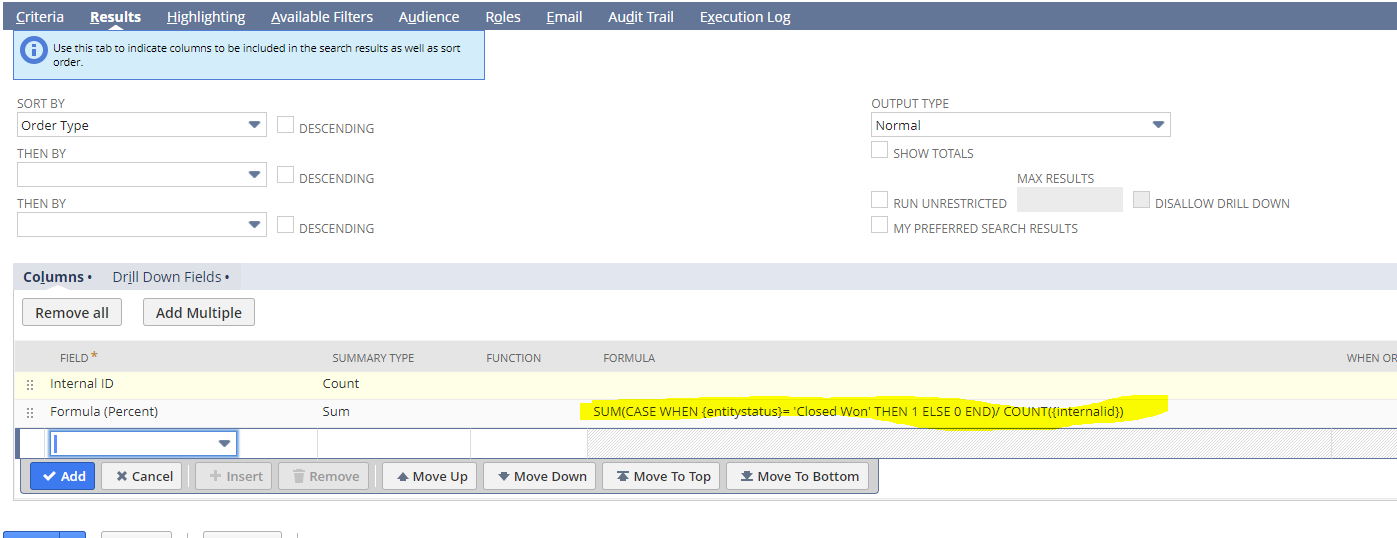Select the Columns subtab
The image size is (1397, 538).
57,277
